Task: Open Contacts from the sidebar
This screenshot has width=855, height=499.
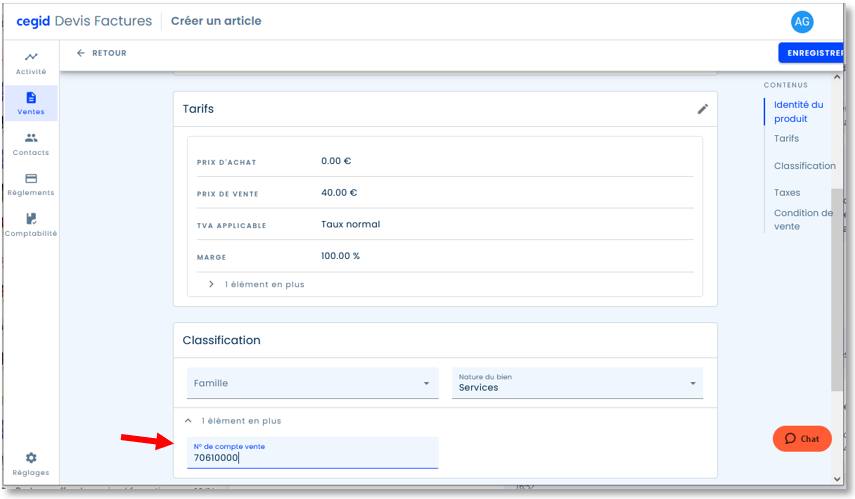Action: (x=31, y=144)
